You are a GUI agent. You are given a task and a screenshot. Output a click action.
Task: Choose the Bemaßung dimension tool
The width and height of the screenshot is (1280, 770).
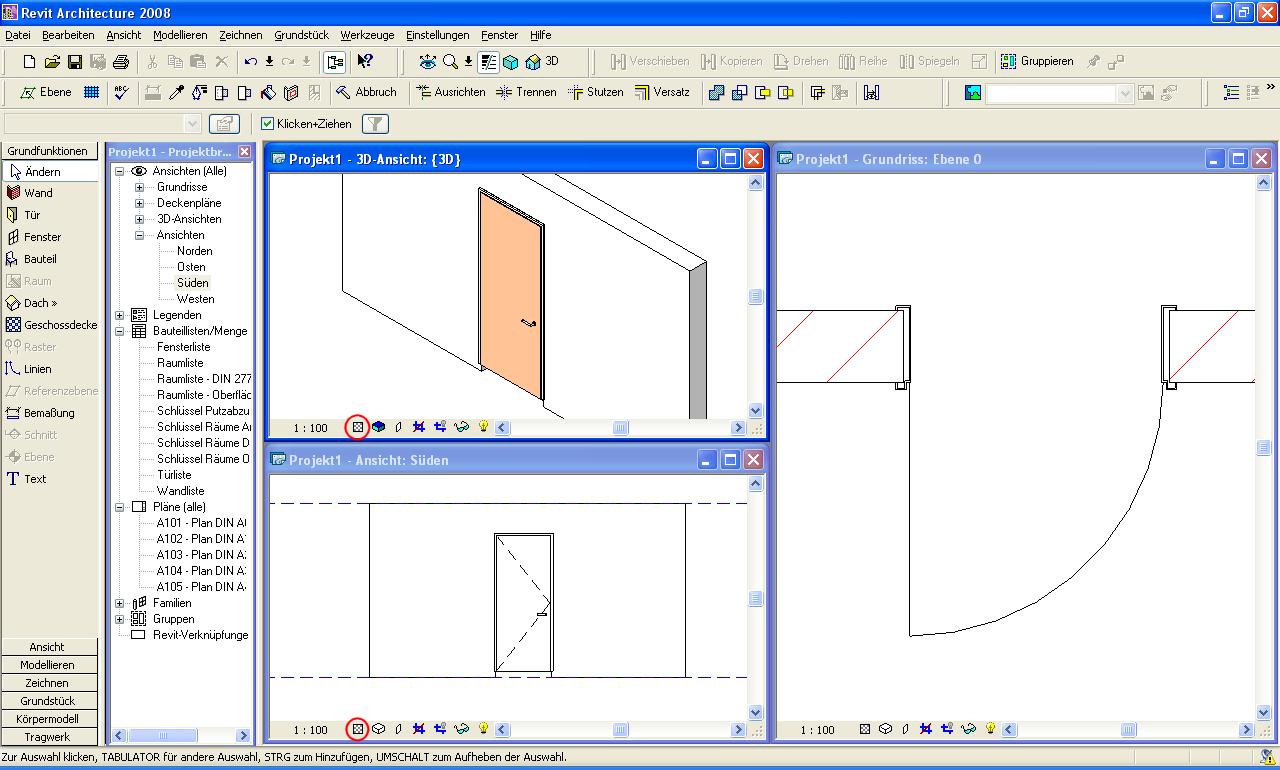(40, 413)
